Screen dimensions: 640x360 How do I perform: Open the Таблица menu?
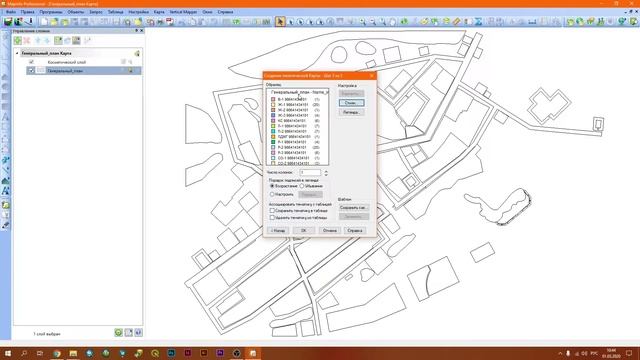[116, 12]
